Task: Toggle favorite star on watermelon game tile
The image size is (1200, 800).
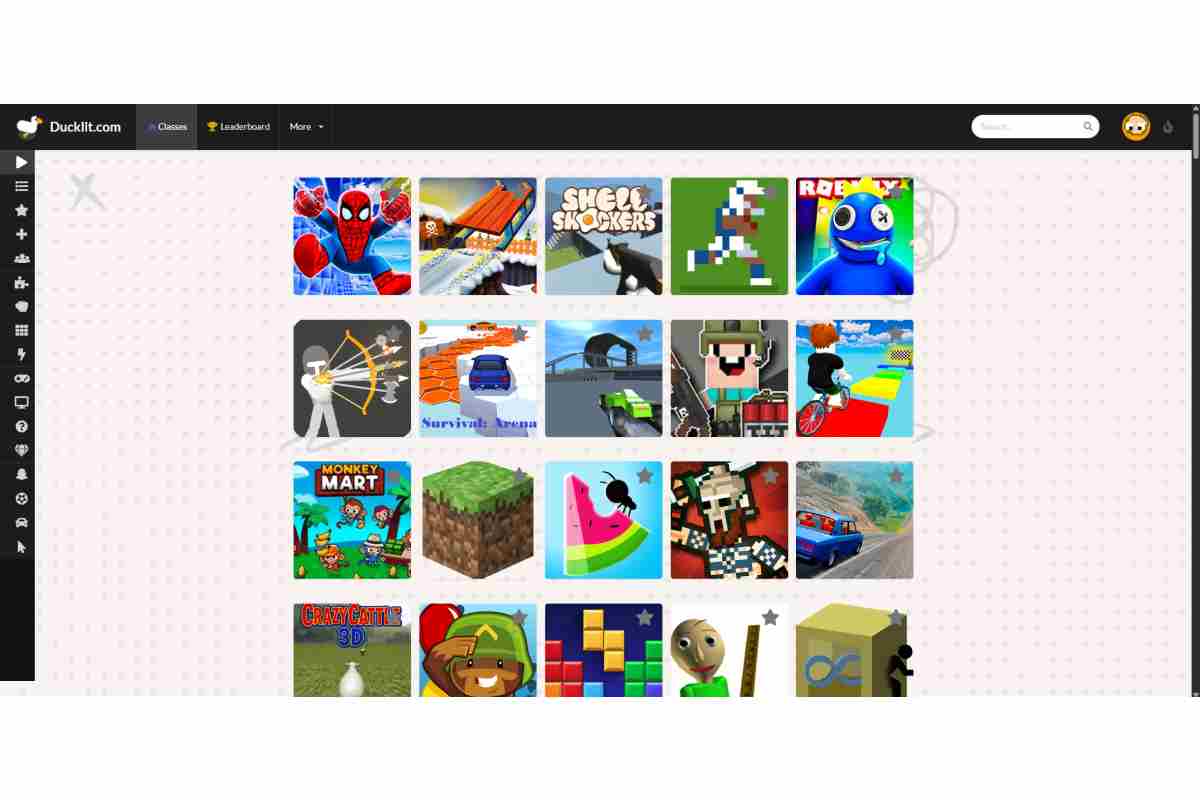Action: click(x=645, y=475)
